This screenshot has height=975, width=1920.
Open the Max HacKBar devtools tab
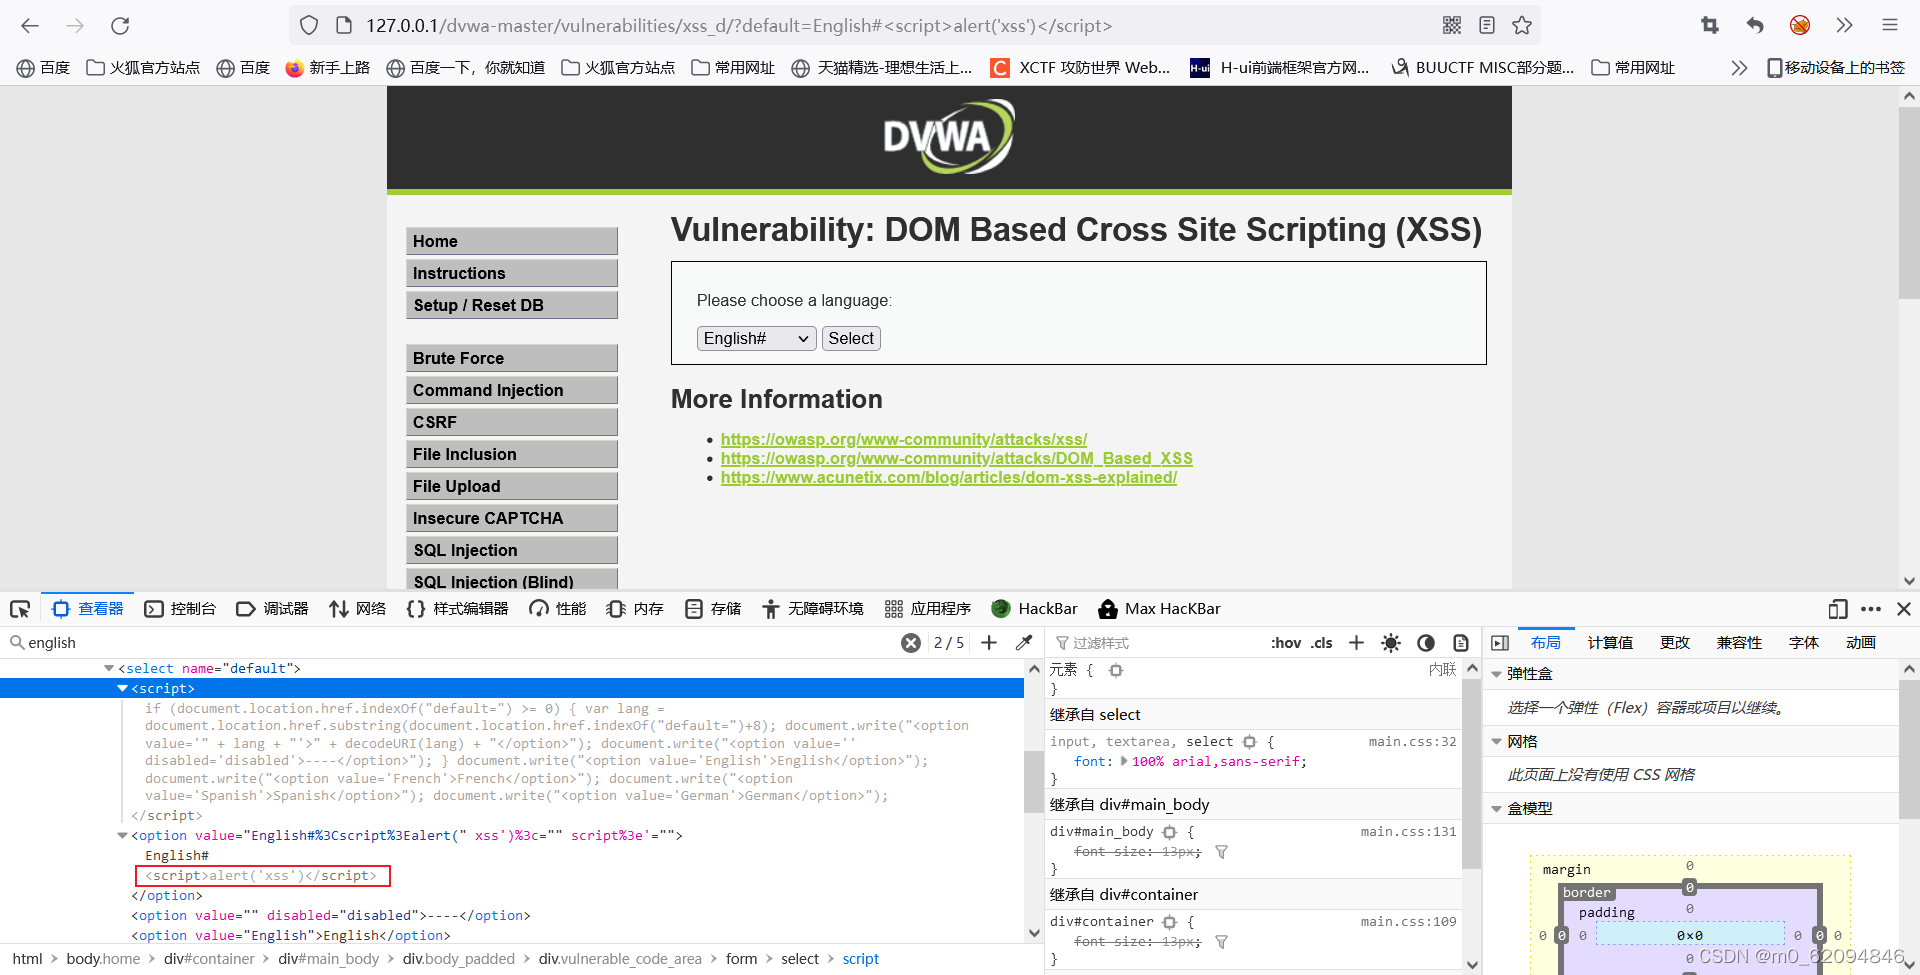[x=1159, y=609]
